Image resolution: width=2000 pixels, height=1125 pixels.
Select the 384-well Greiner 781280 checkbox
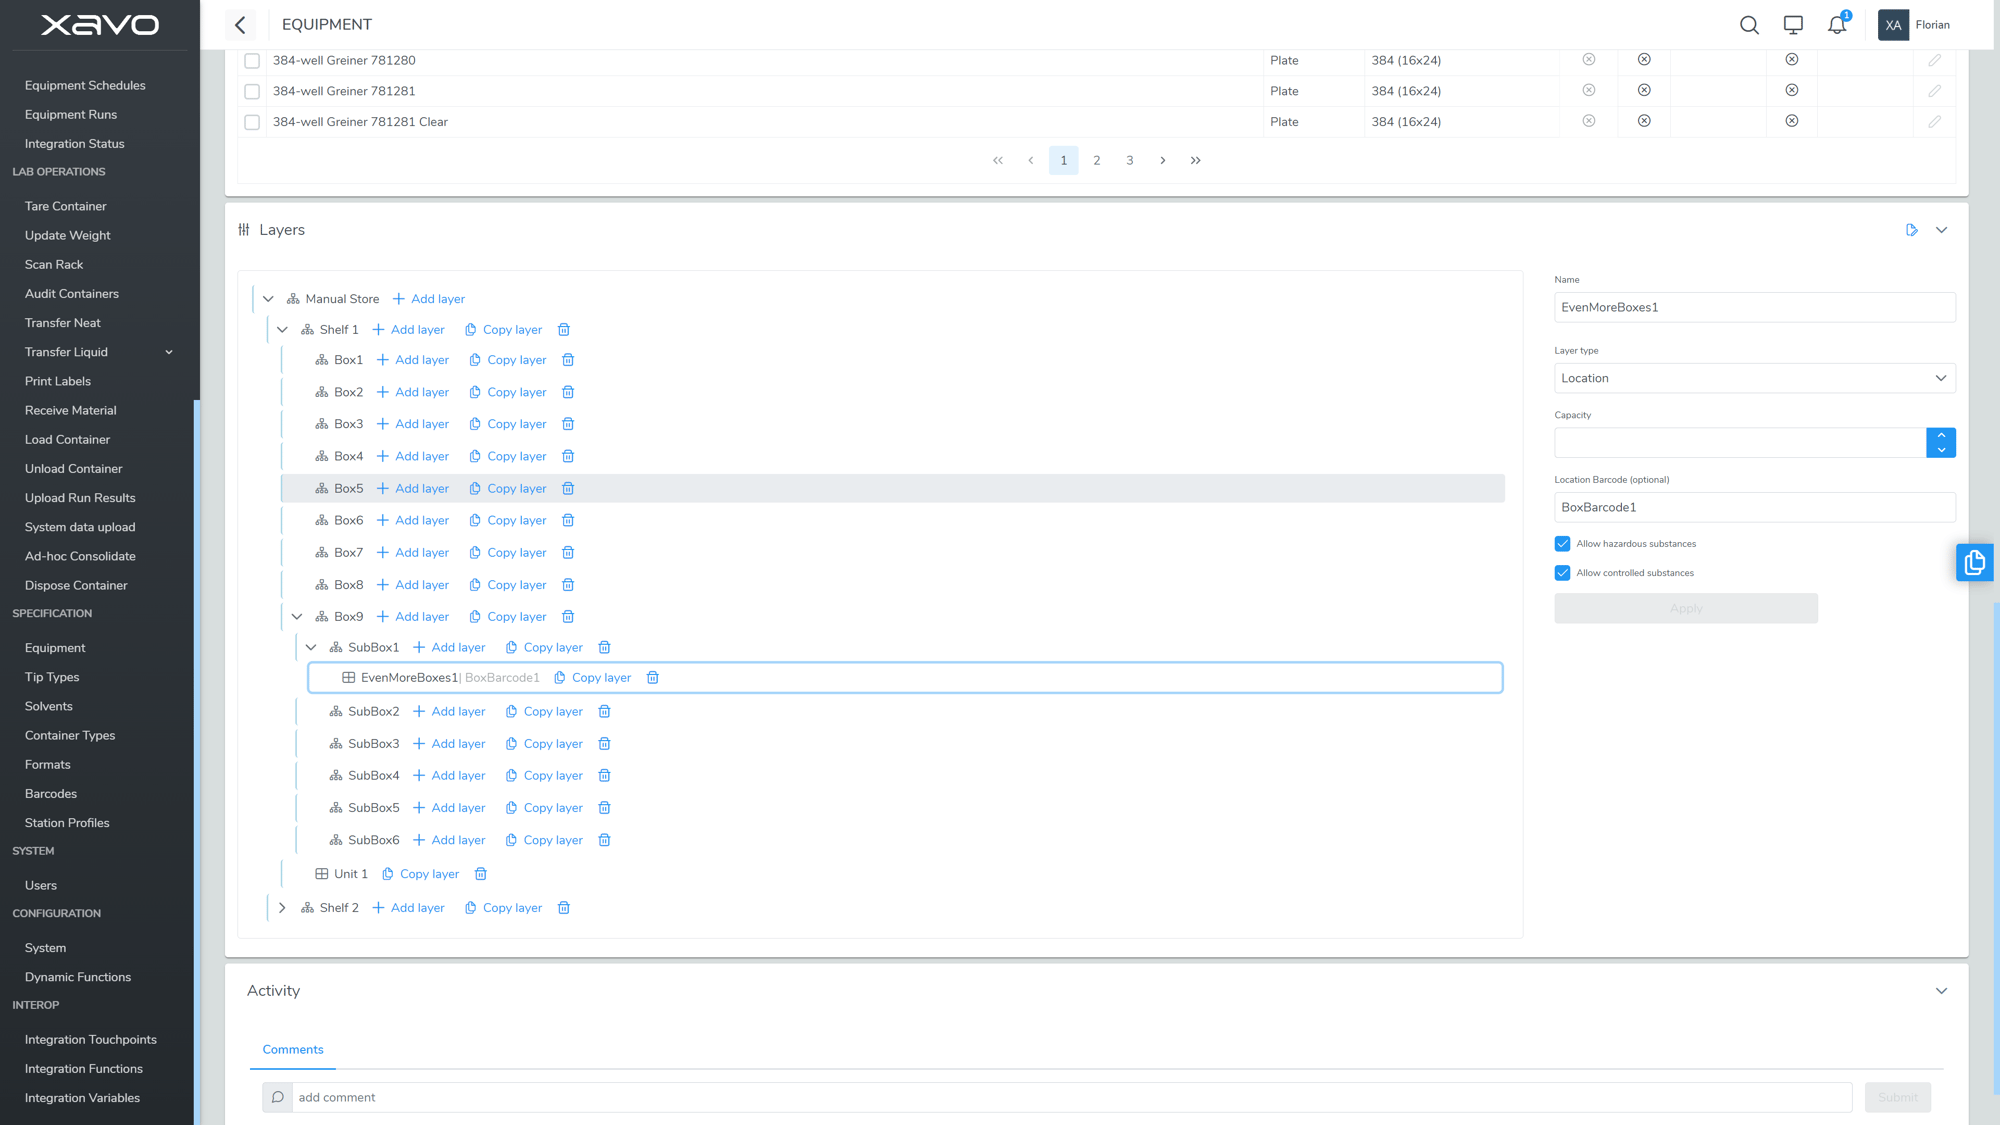click(252, 61)
